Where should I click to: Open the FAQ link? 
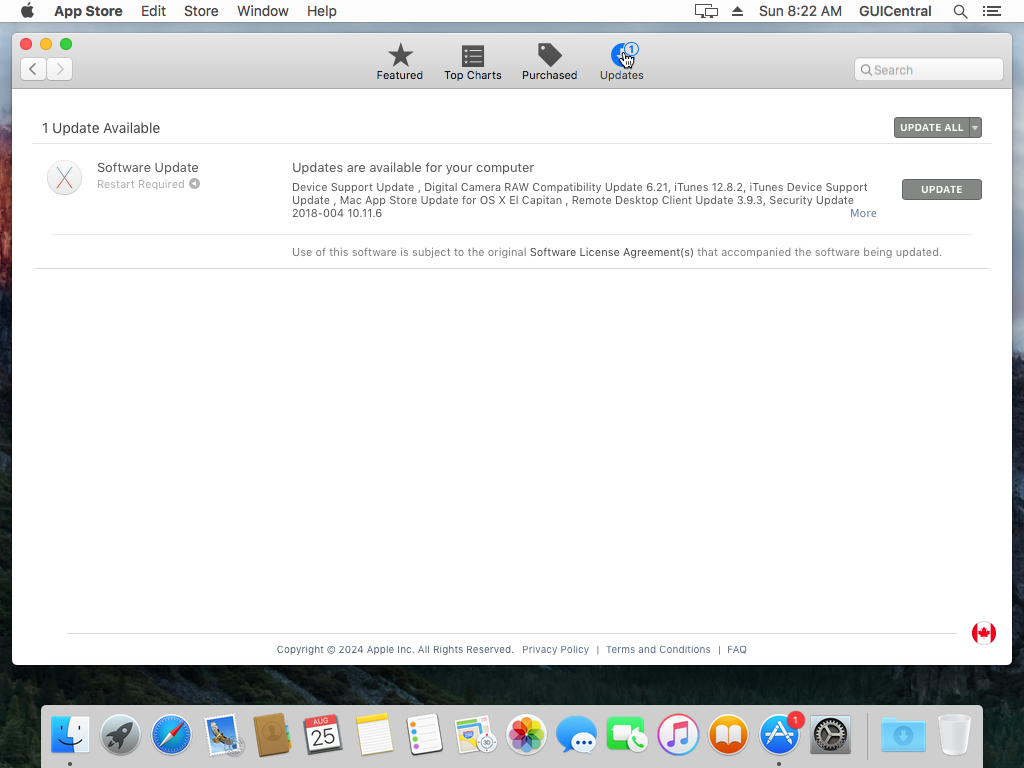click(737, 649)
